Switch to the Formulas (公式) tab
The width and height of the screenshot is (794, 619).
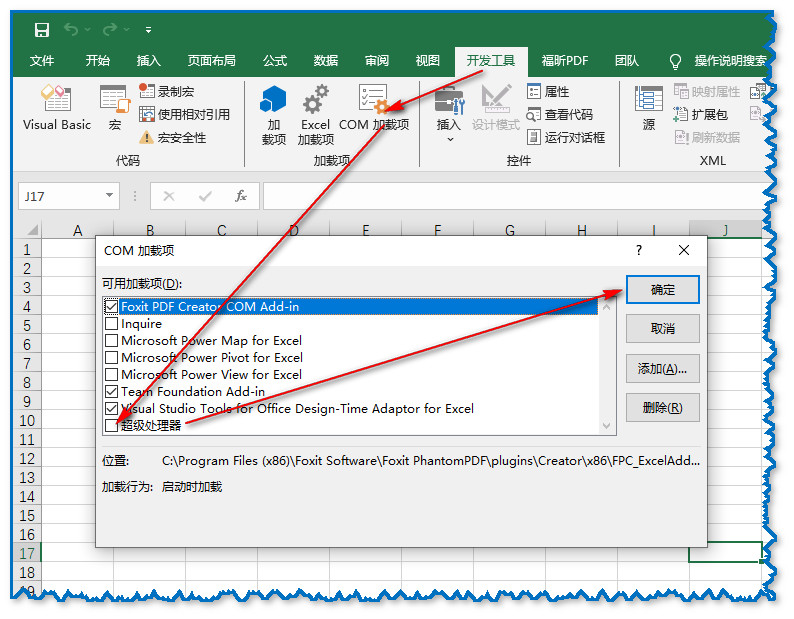(x=274, y=61)
